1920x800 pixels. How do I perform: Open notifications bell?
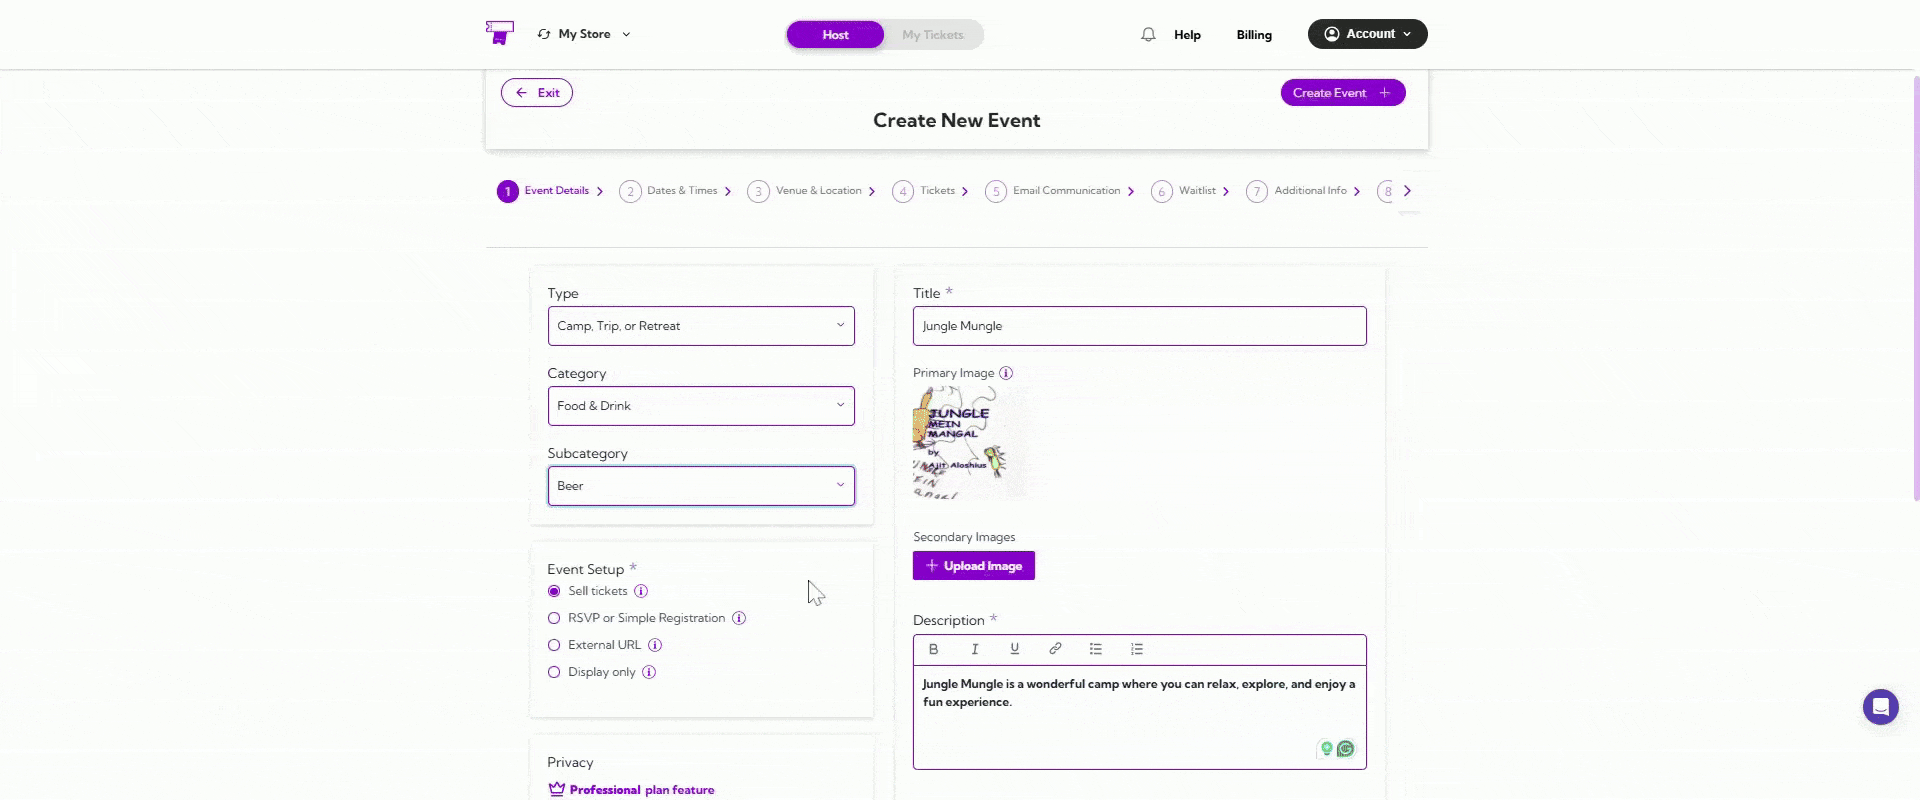click(1148, 35)
